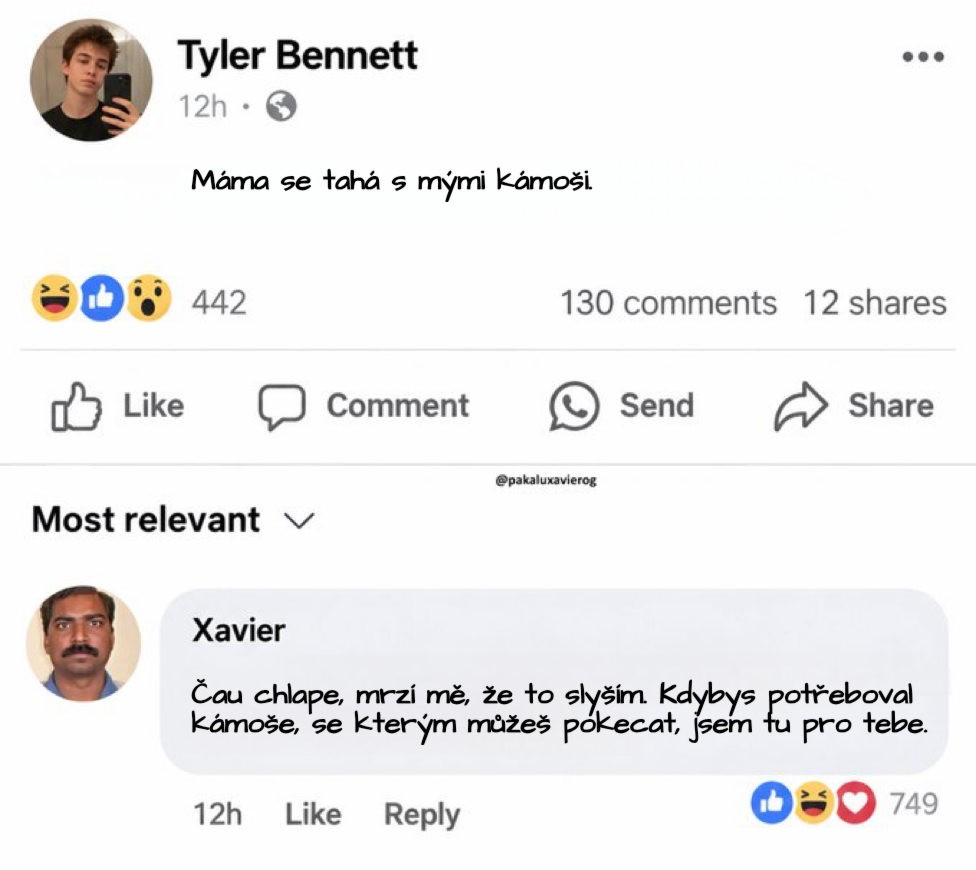Click the globe public-privacy icon
This screenshot has width=976, height=870.
[x=281, y=106]
